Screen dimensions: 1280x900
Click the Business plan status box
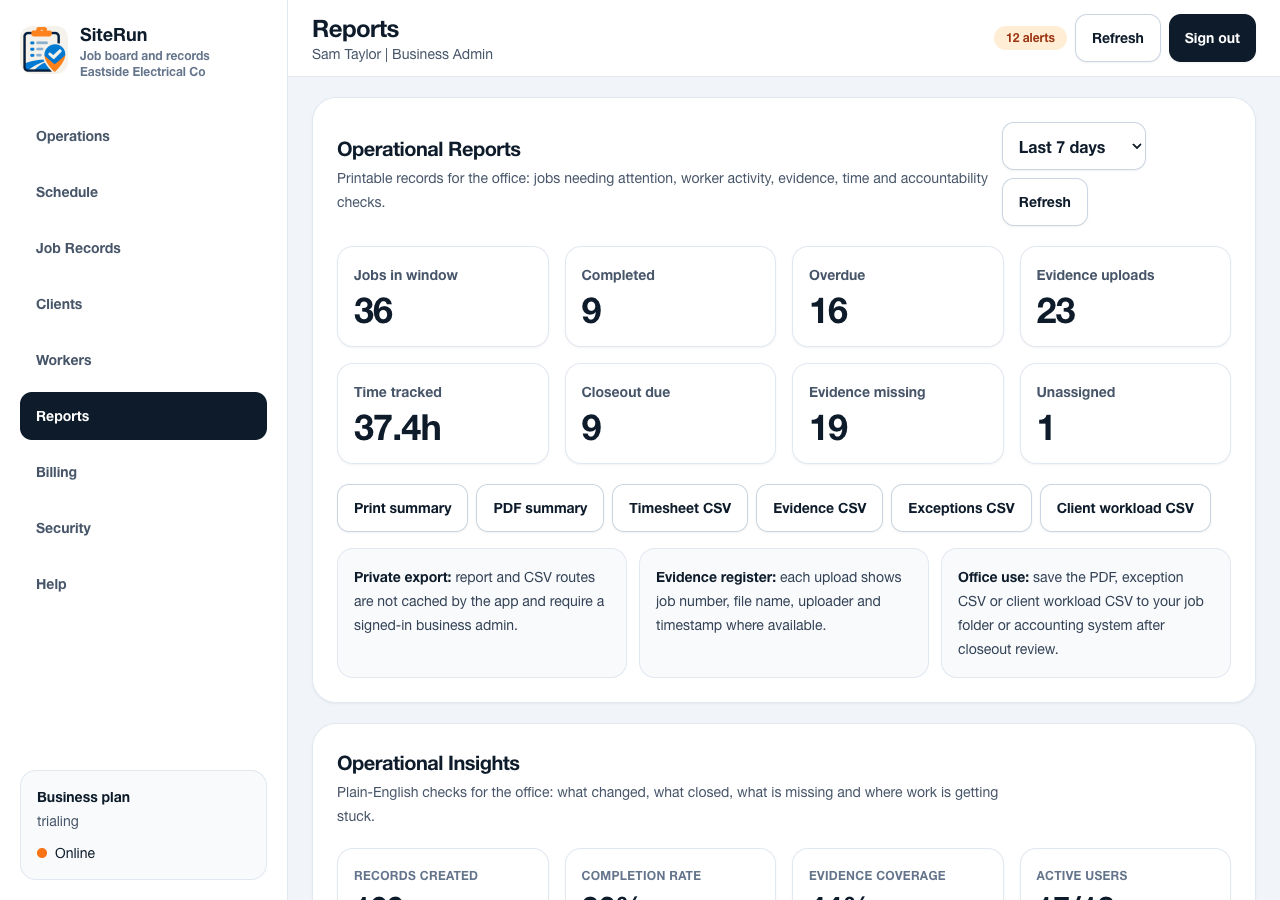143,825
